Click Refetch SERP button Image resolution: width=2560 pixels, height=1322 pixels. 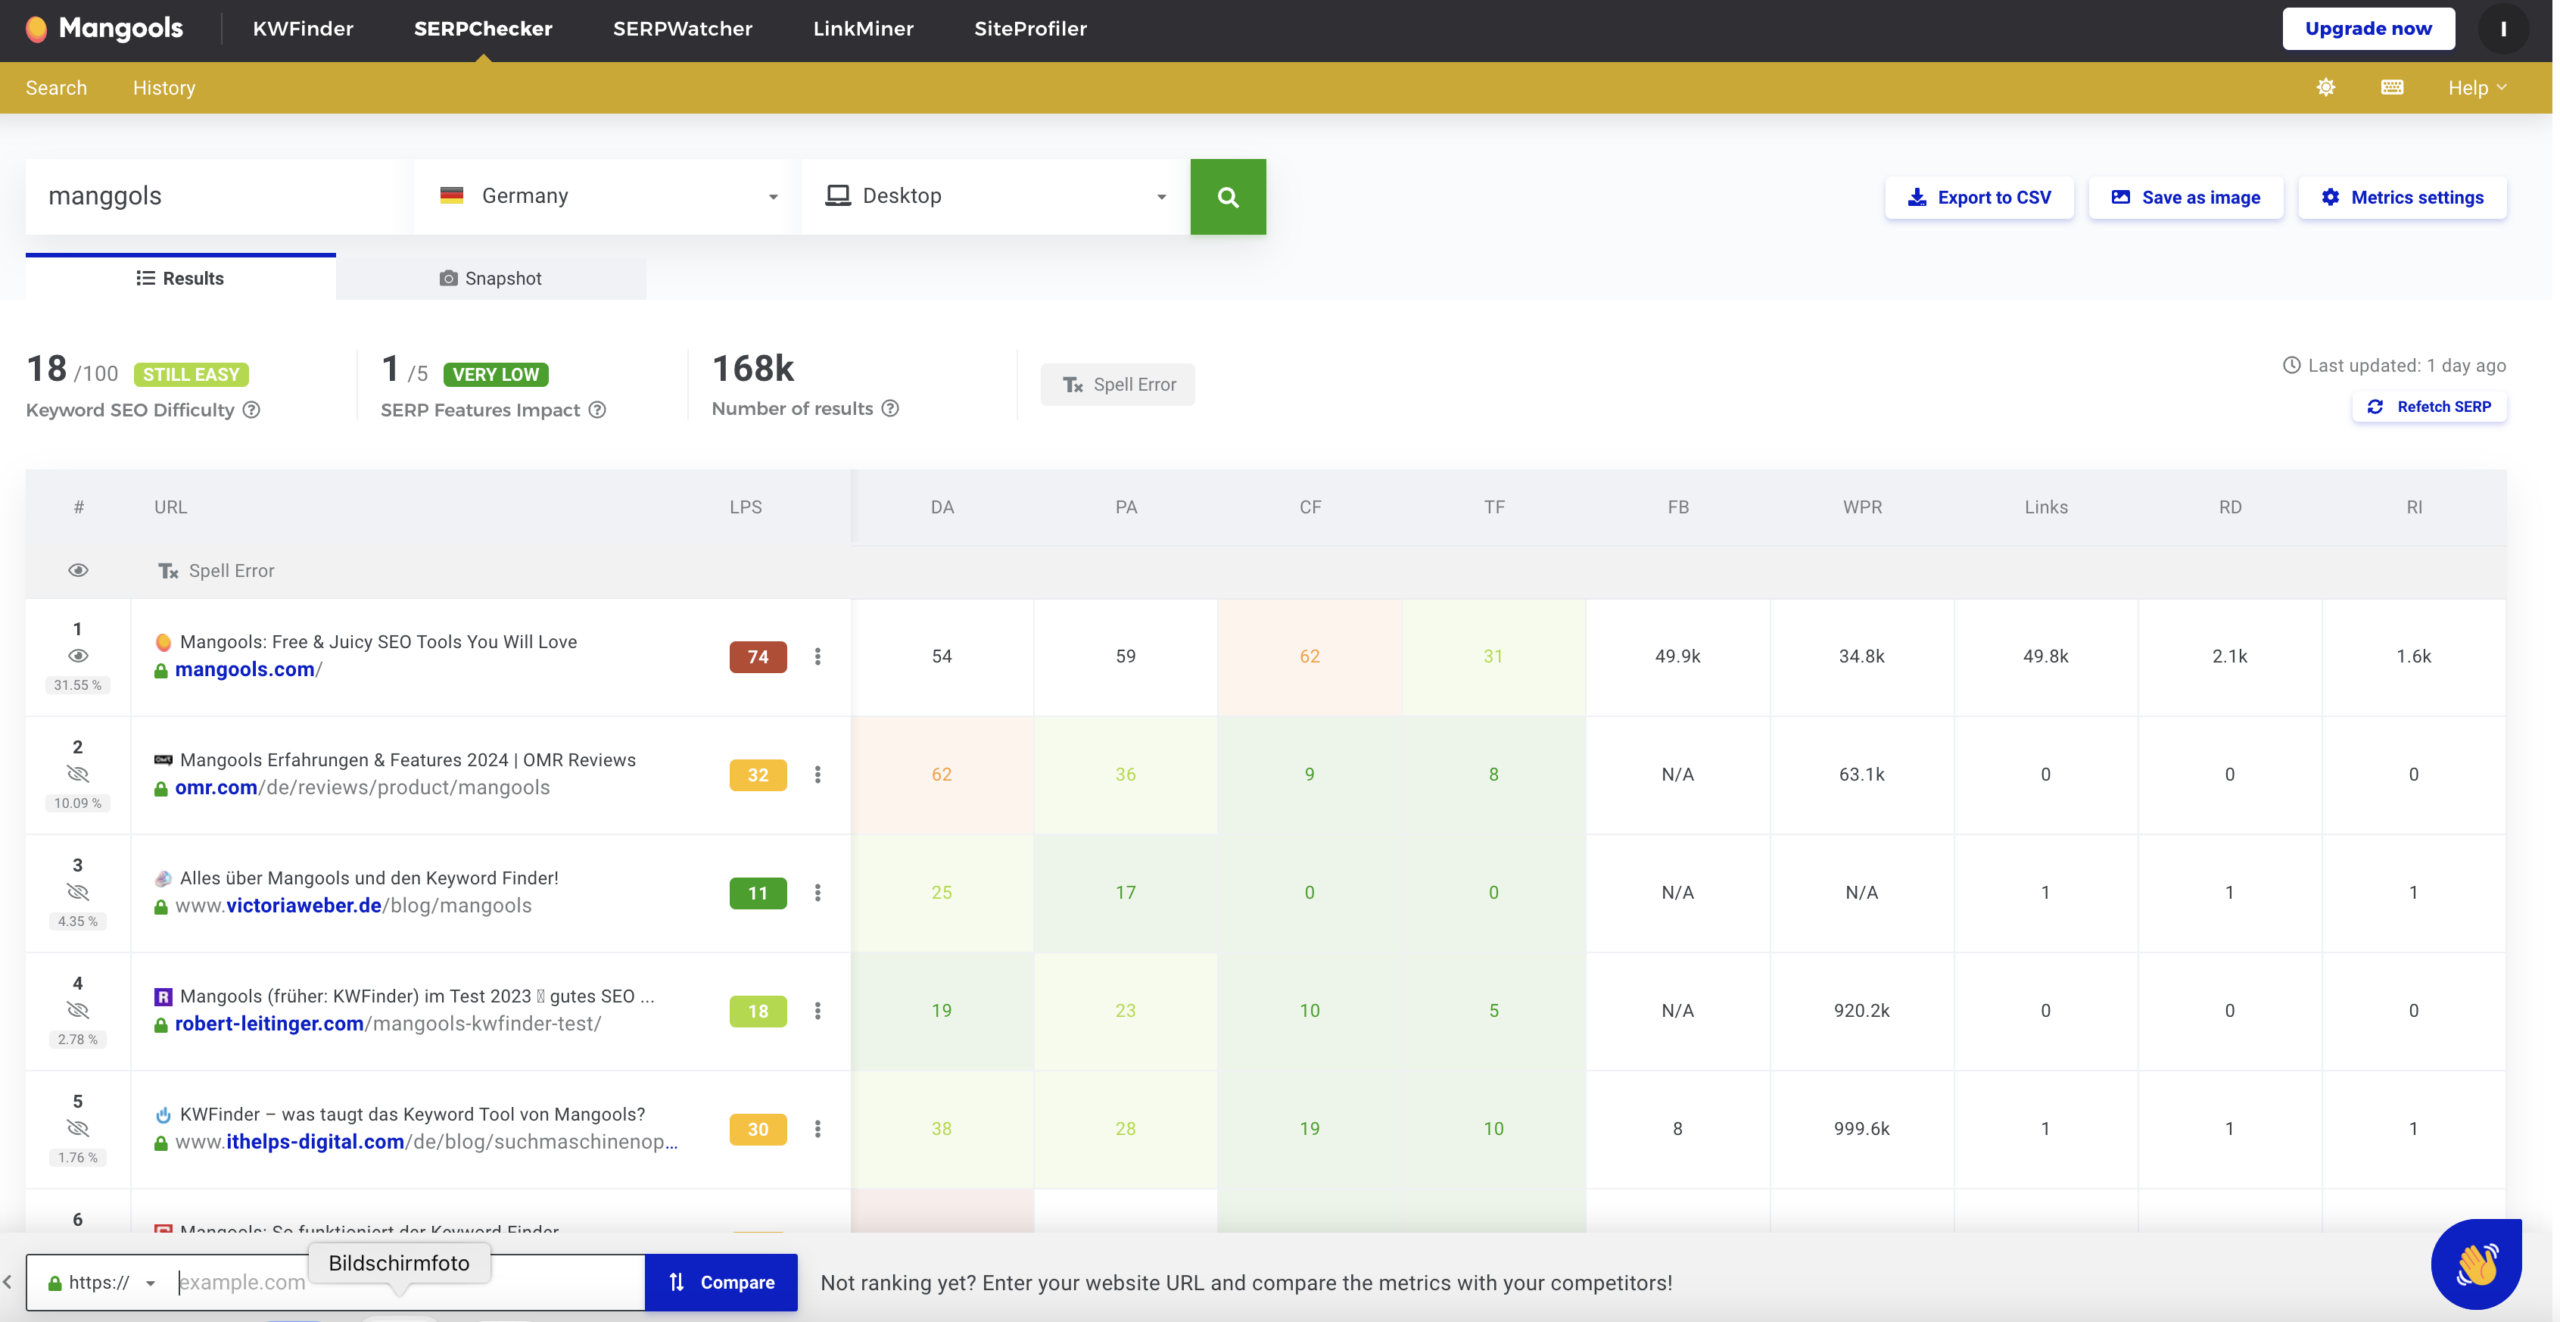click(2429, 407)
